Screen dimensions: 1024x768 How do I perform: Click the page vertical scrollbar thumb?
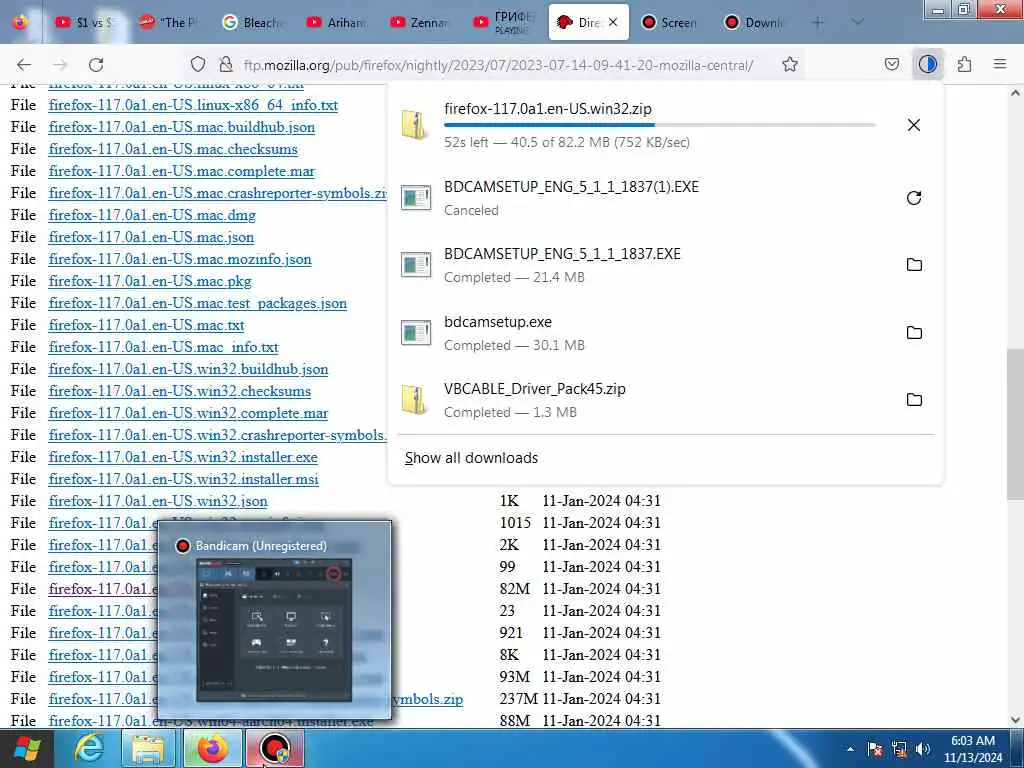pyautogui.click(x=1015, y=424)
